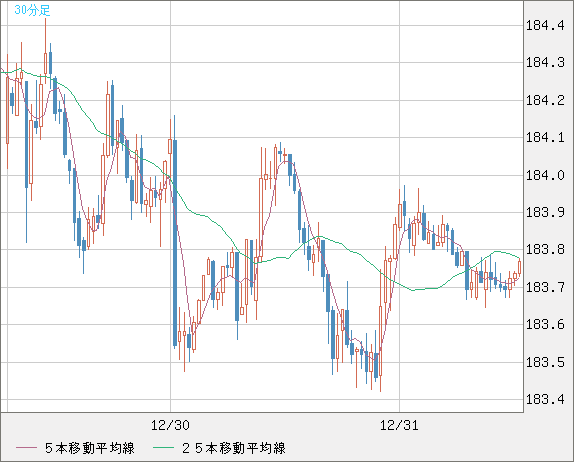Click the green 25-period legend line swatch
574x462 pixels.
pos(163,448)
